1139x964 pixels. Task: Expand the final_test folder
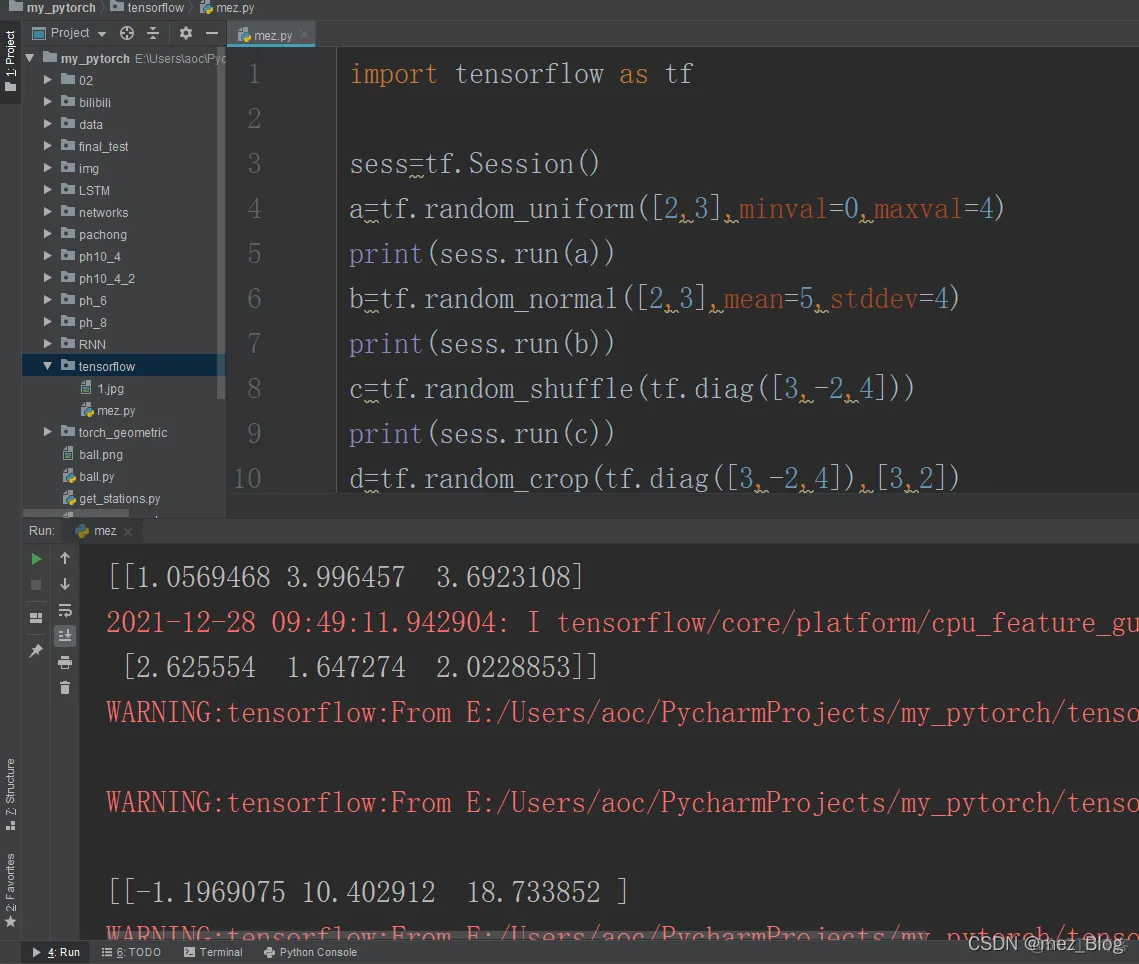pos(47,146)
